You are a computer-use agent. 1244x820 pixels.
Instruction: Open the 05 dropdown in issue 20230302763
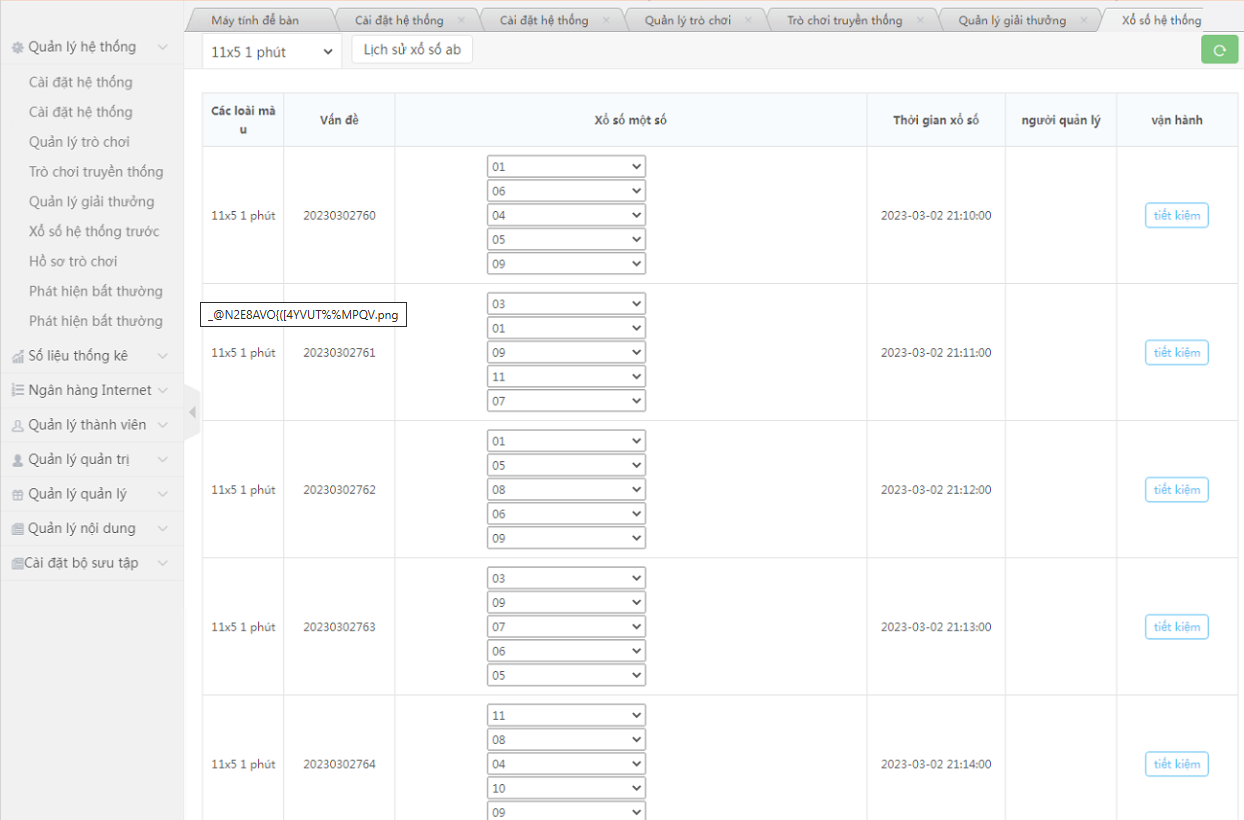(566, 675)
